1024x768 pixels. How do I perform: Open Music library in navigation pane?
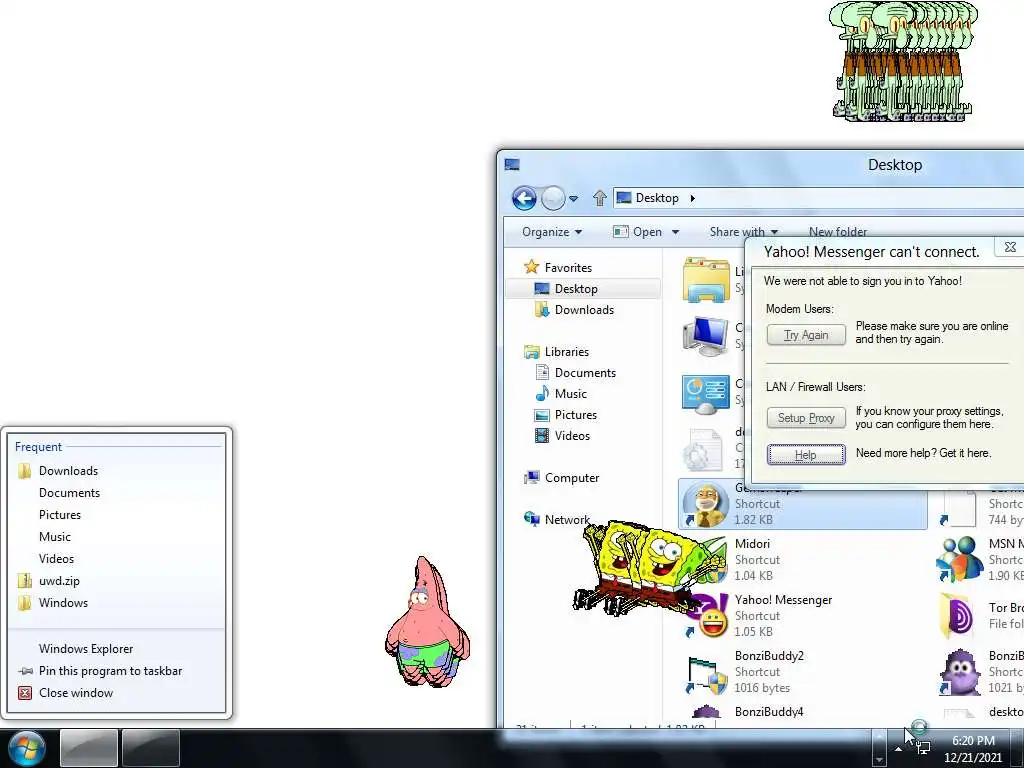click(571, 394)
